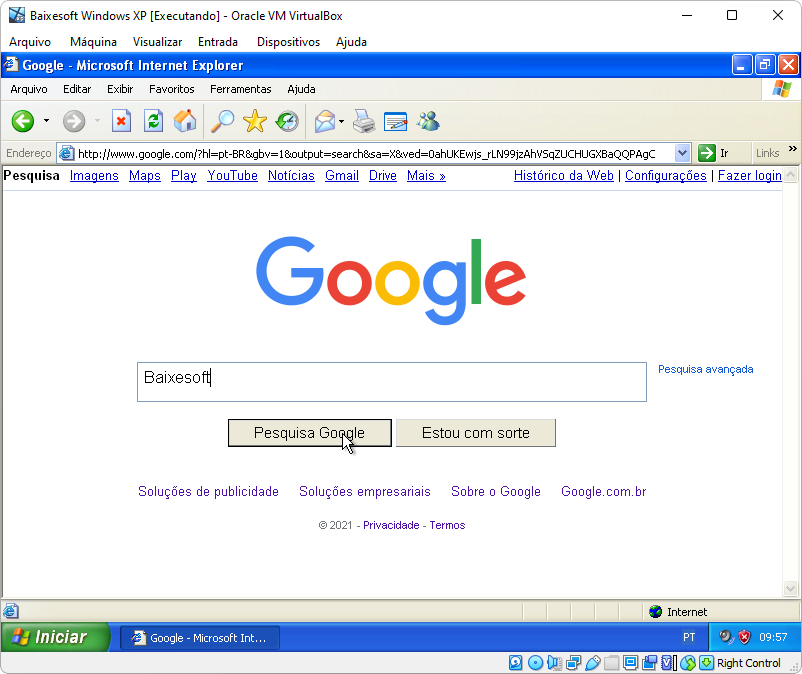Go to the Home page icon
The height and width of the screenshot is (674, 802).
click(x=185, y=122)
